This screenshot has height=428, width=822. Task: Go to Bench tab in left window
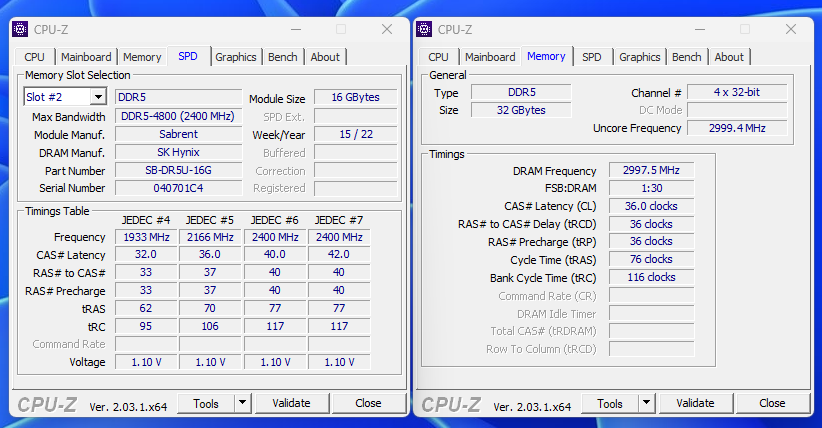tap(283, 57)
